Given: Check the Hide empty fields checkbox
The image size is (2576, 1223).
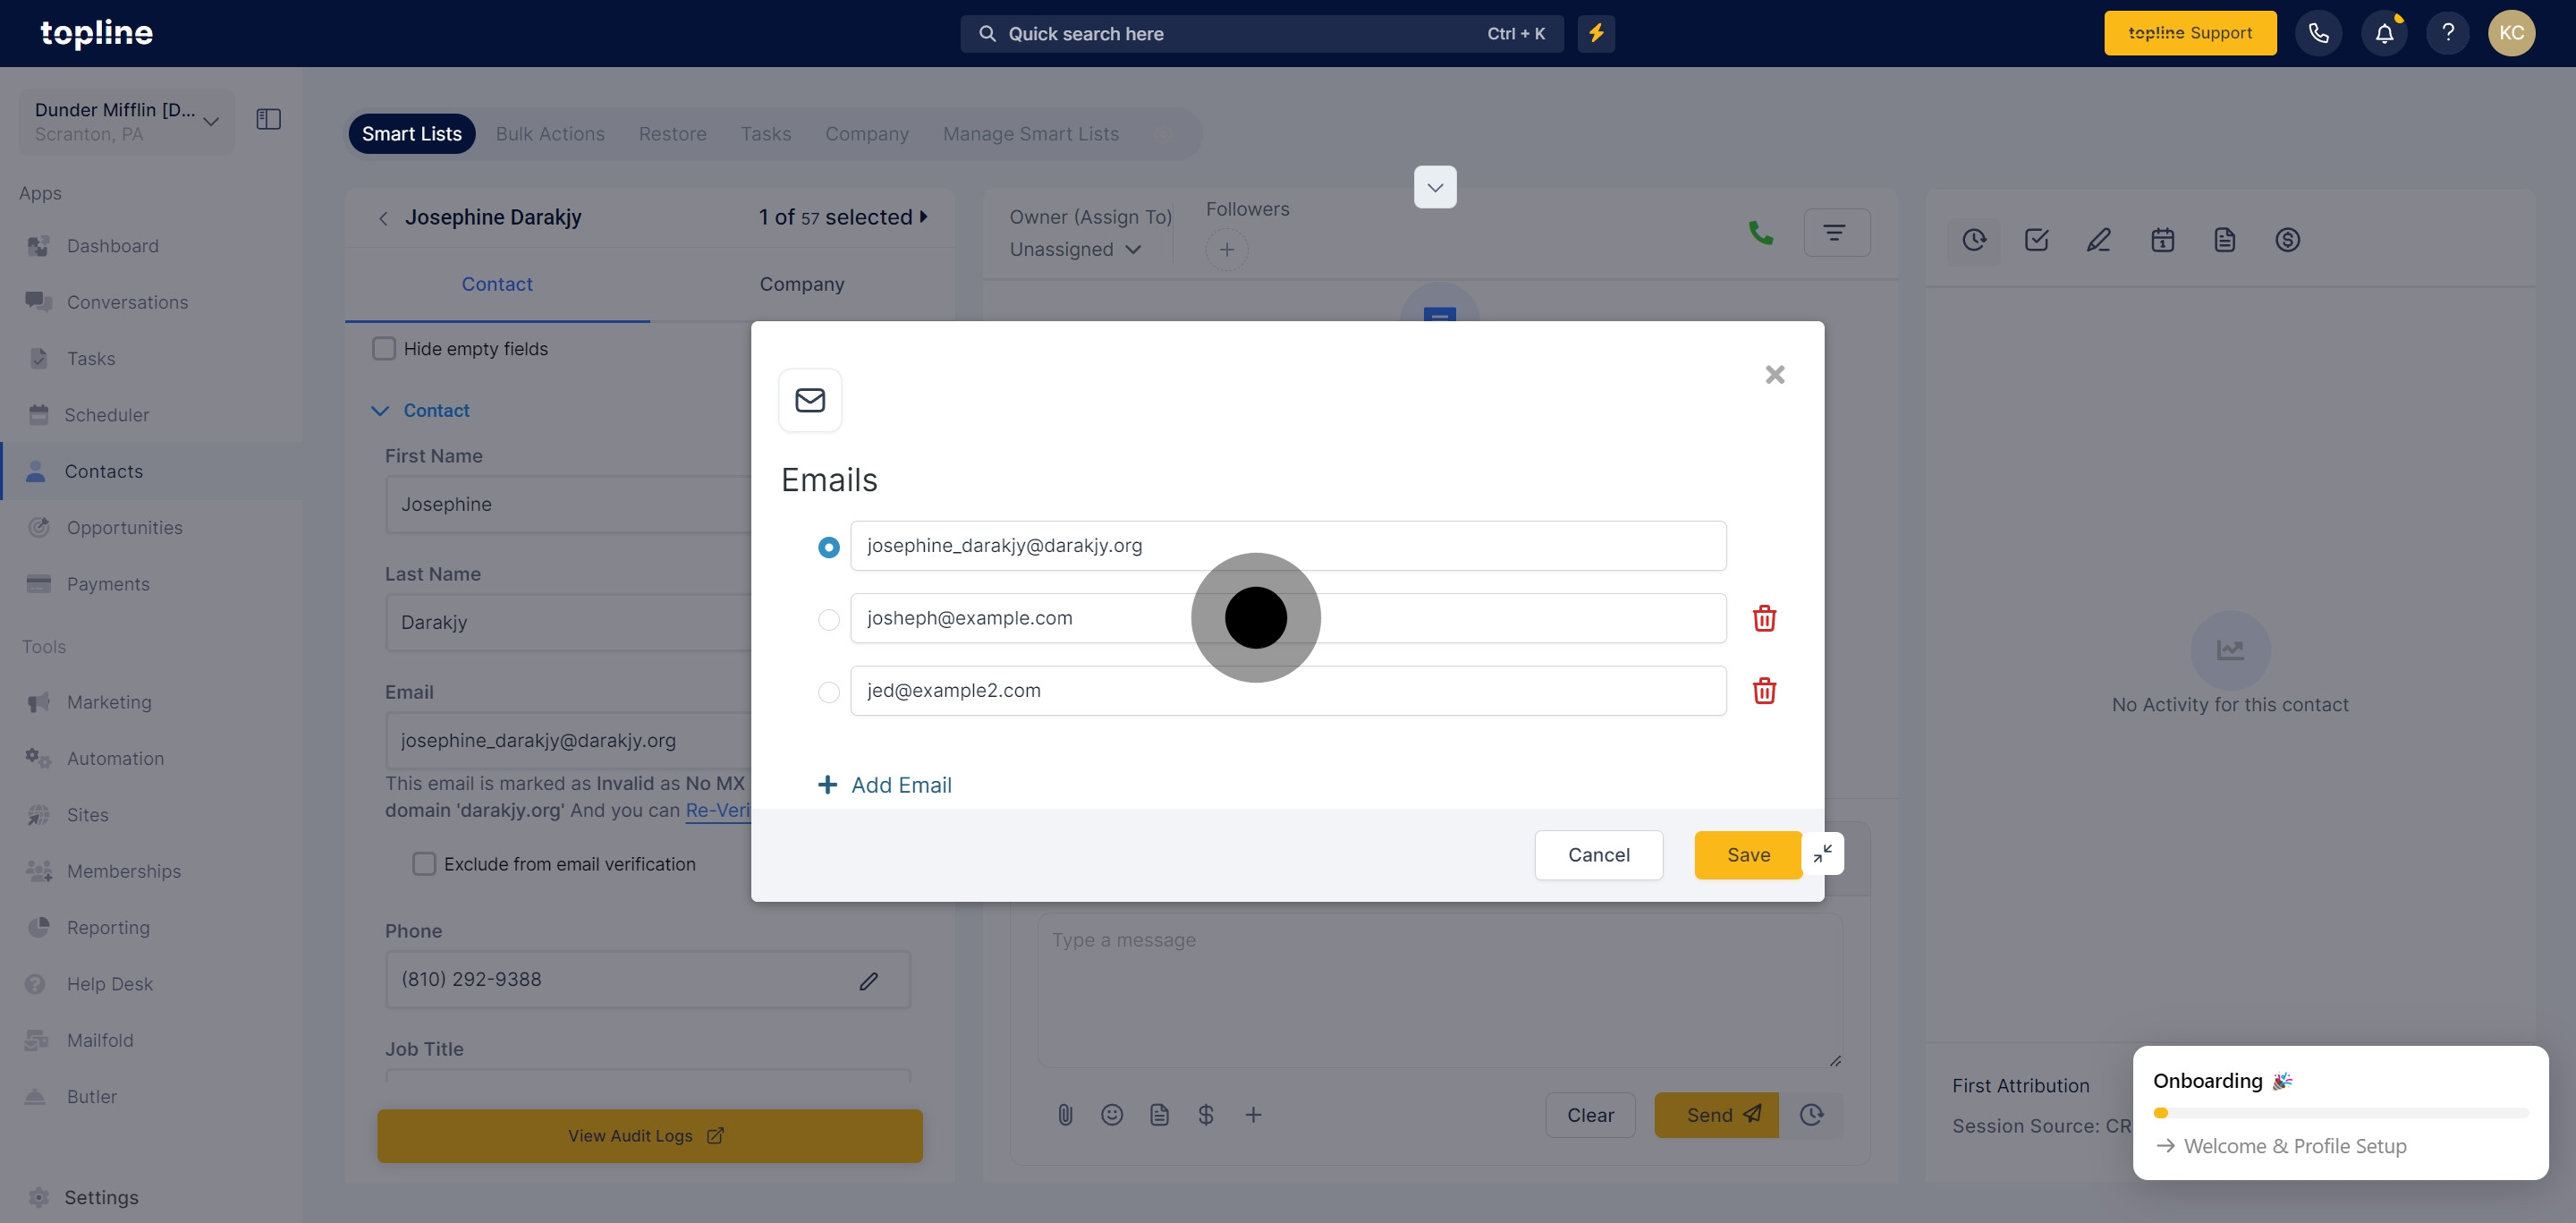Looking at the screenshot, I should (x=384, y=349).
